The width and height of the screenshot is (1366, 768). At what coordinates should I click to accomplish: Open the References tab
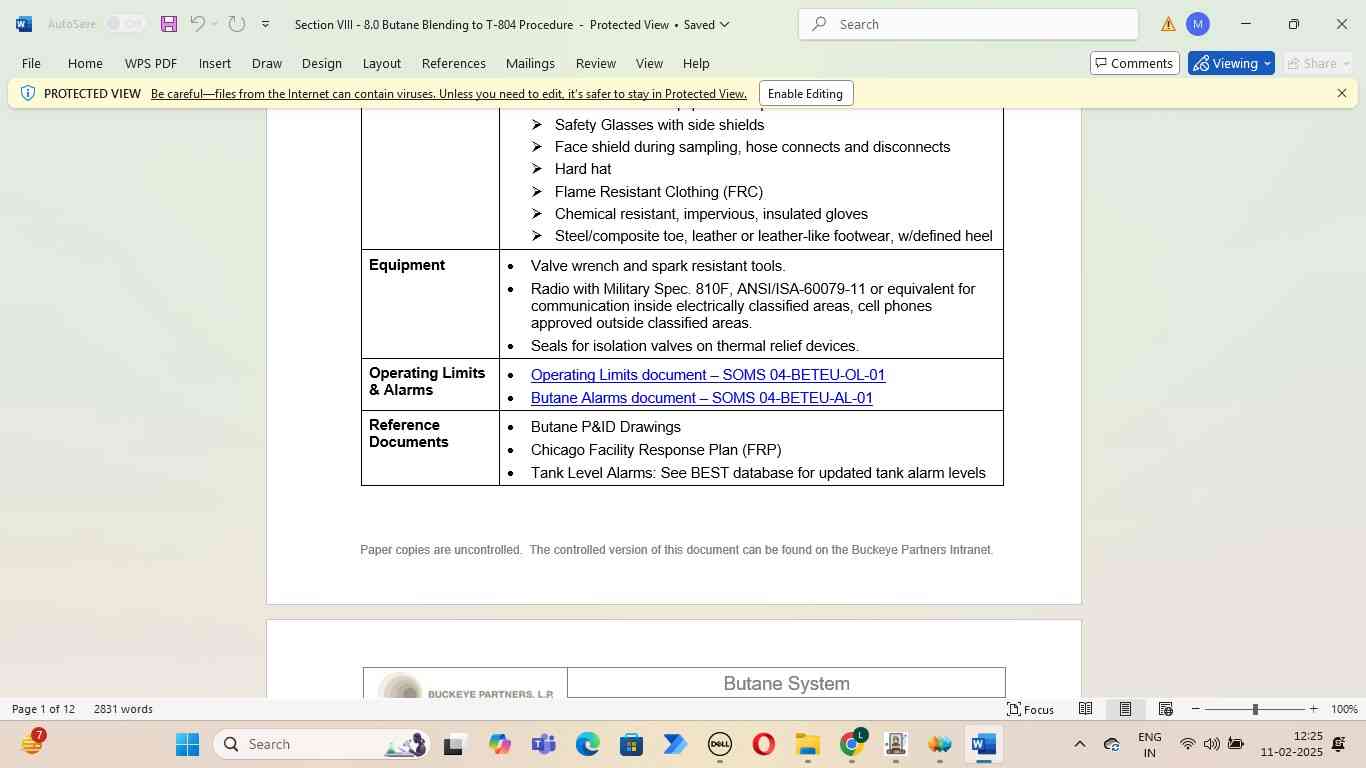tap(454, 63)
